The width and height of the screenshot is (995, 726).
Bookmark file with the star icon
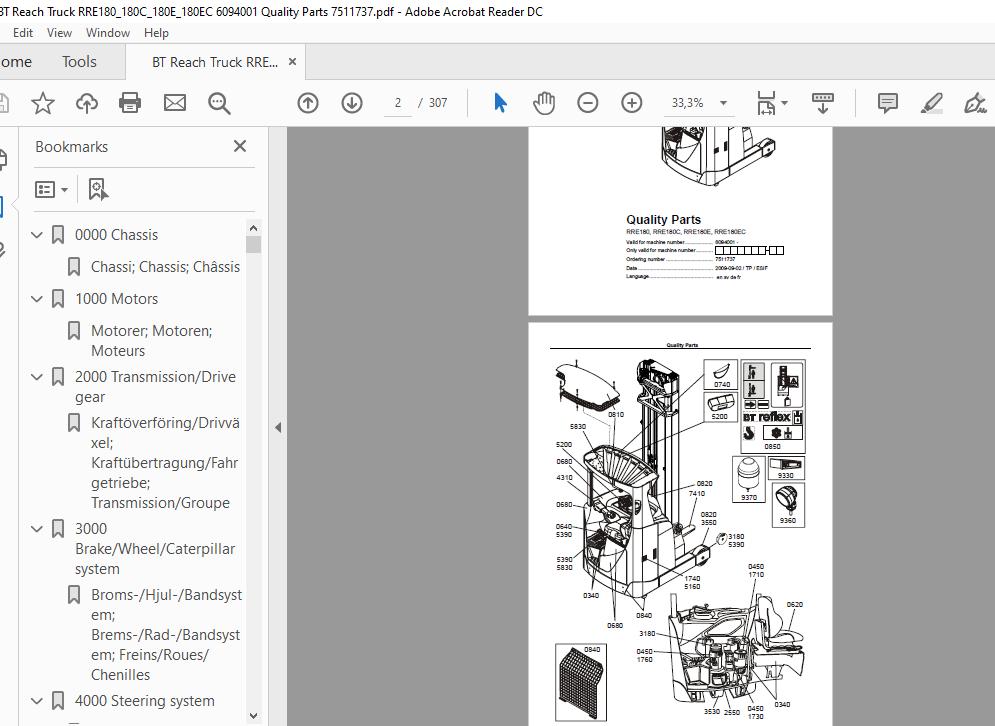(43, 103)
